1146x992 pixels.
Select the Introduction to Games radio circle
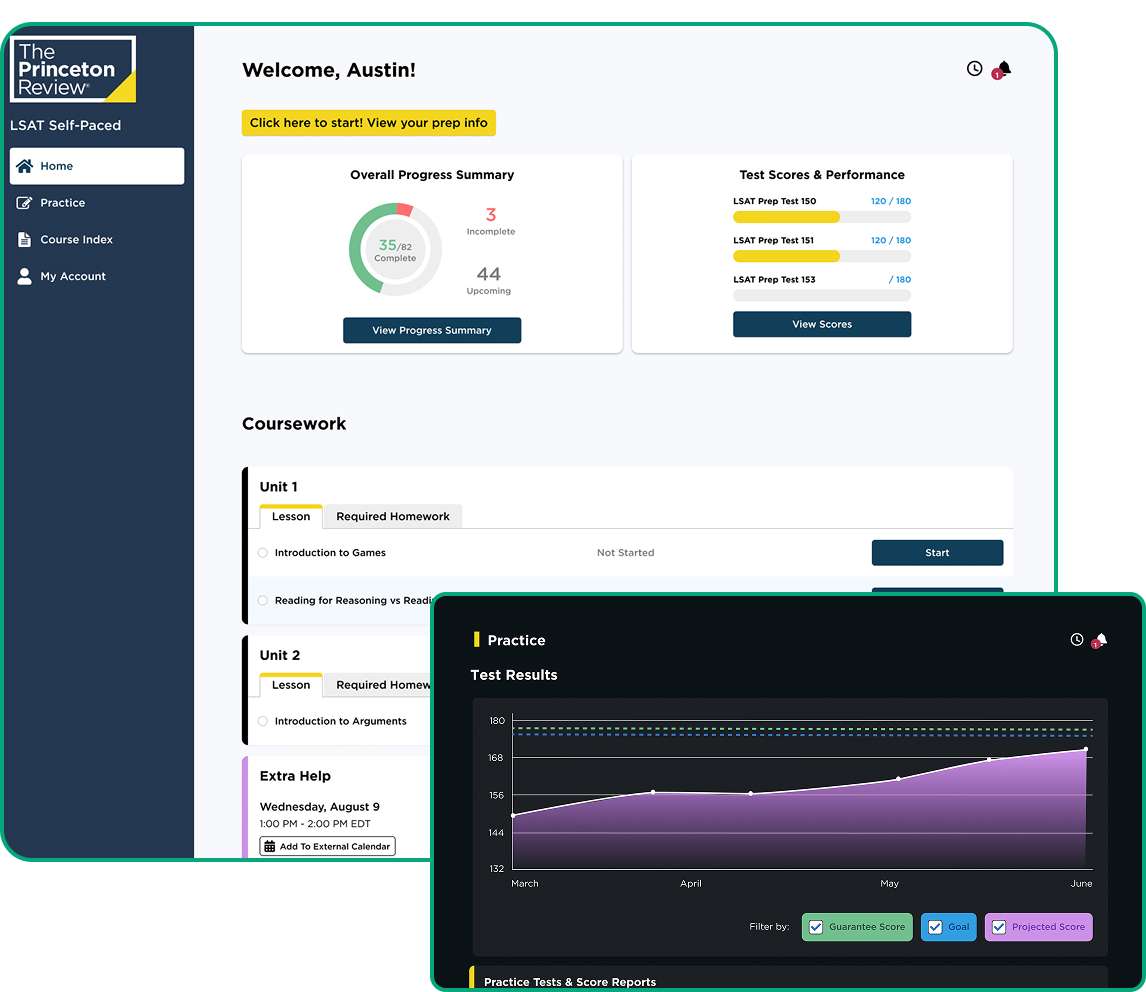point(263,553)
